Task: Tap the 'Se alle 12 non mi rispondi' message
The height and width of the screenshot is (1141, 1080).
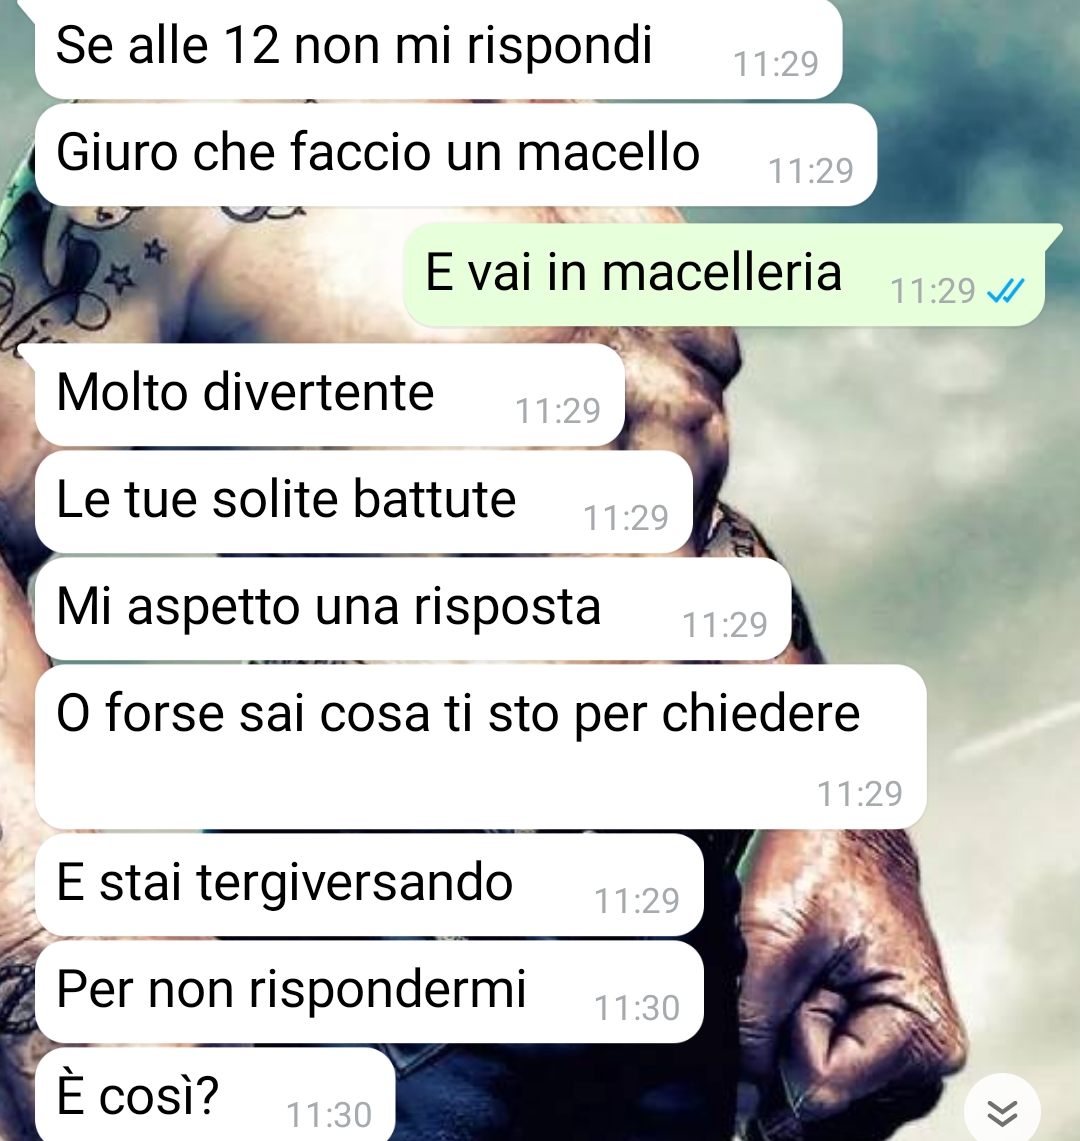Action: click(x=438, y=48)
